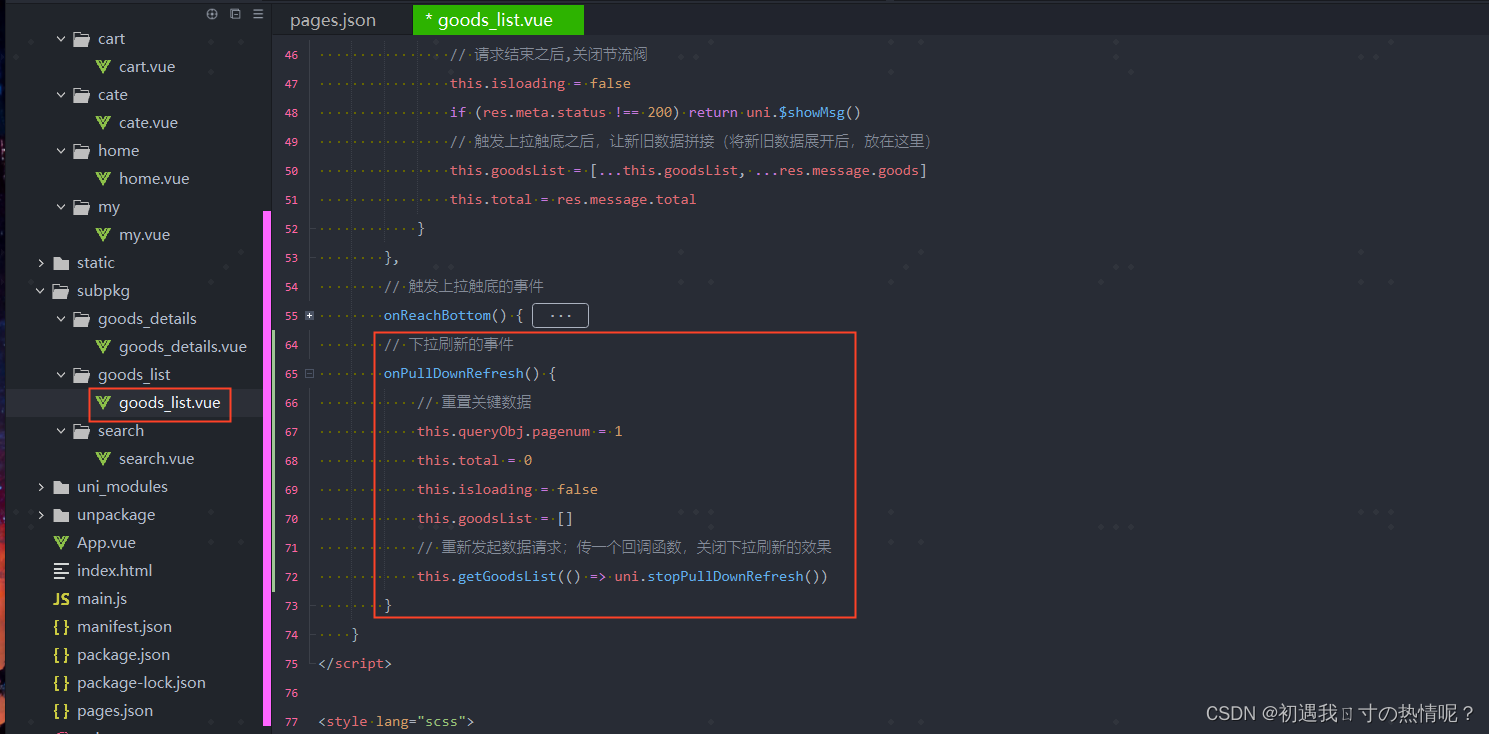Click onReachBottom in the code
Screen dimensions: 1489x734
pyautogui.click(x=438, y=316)
